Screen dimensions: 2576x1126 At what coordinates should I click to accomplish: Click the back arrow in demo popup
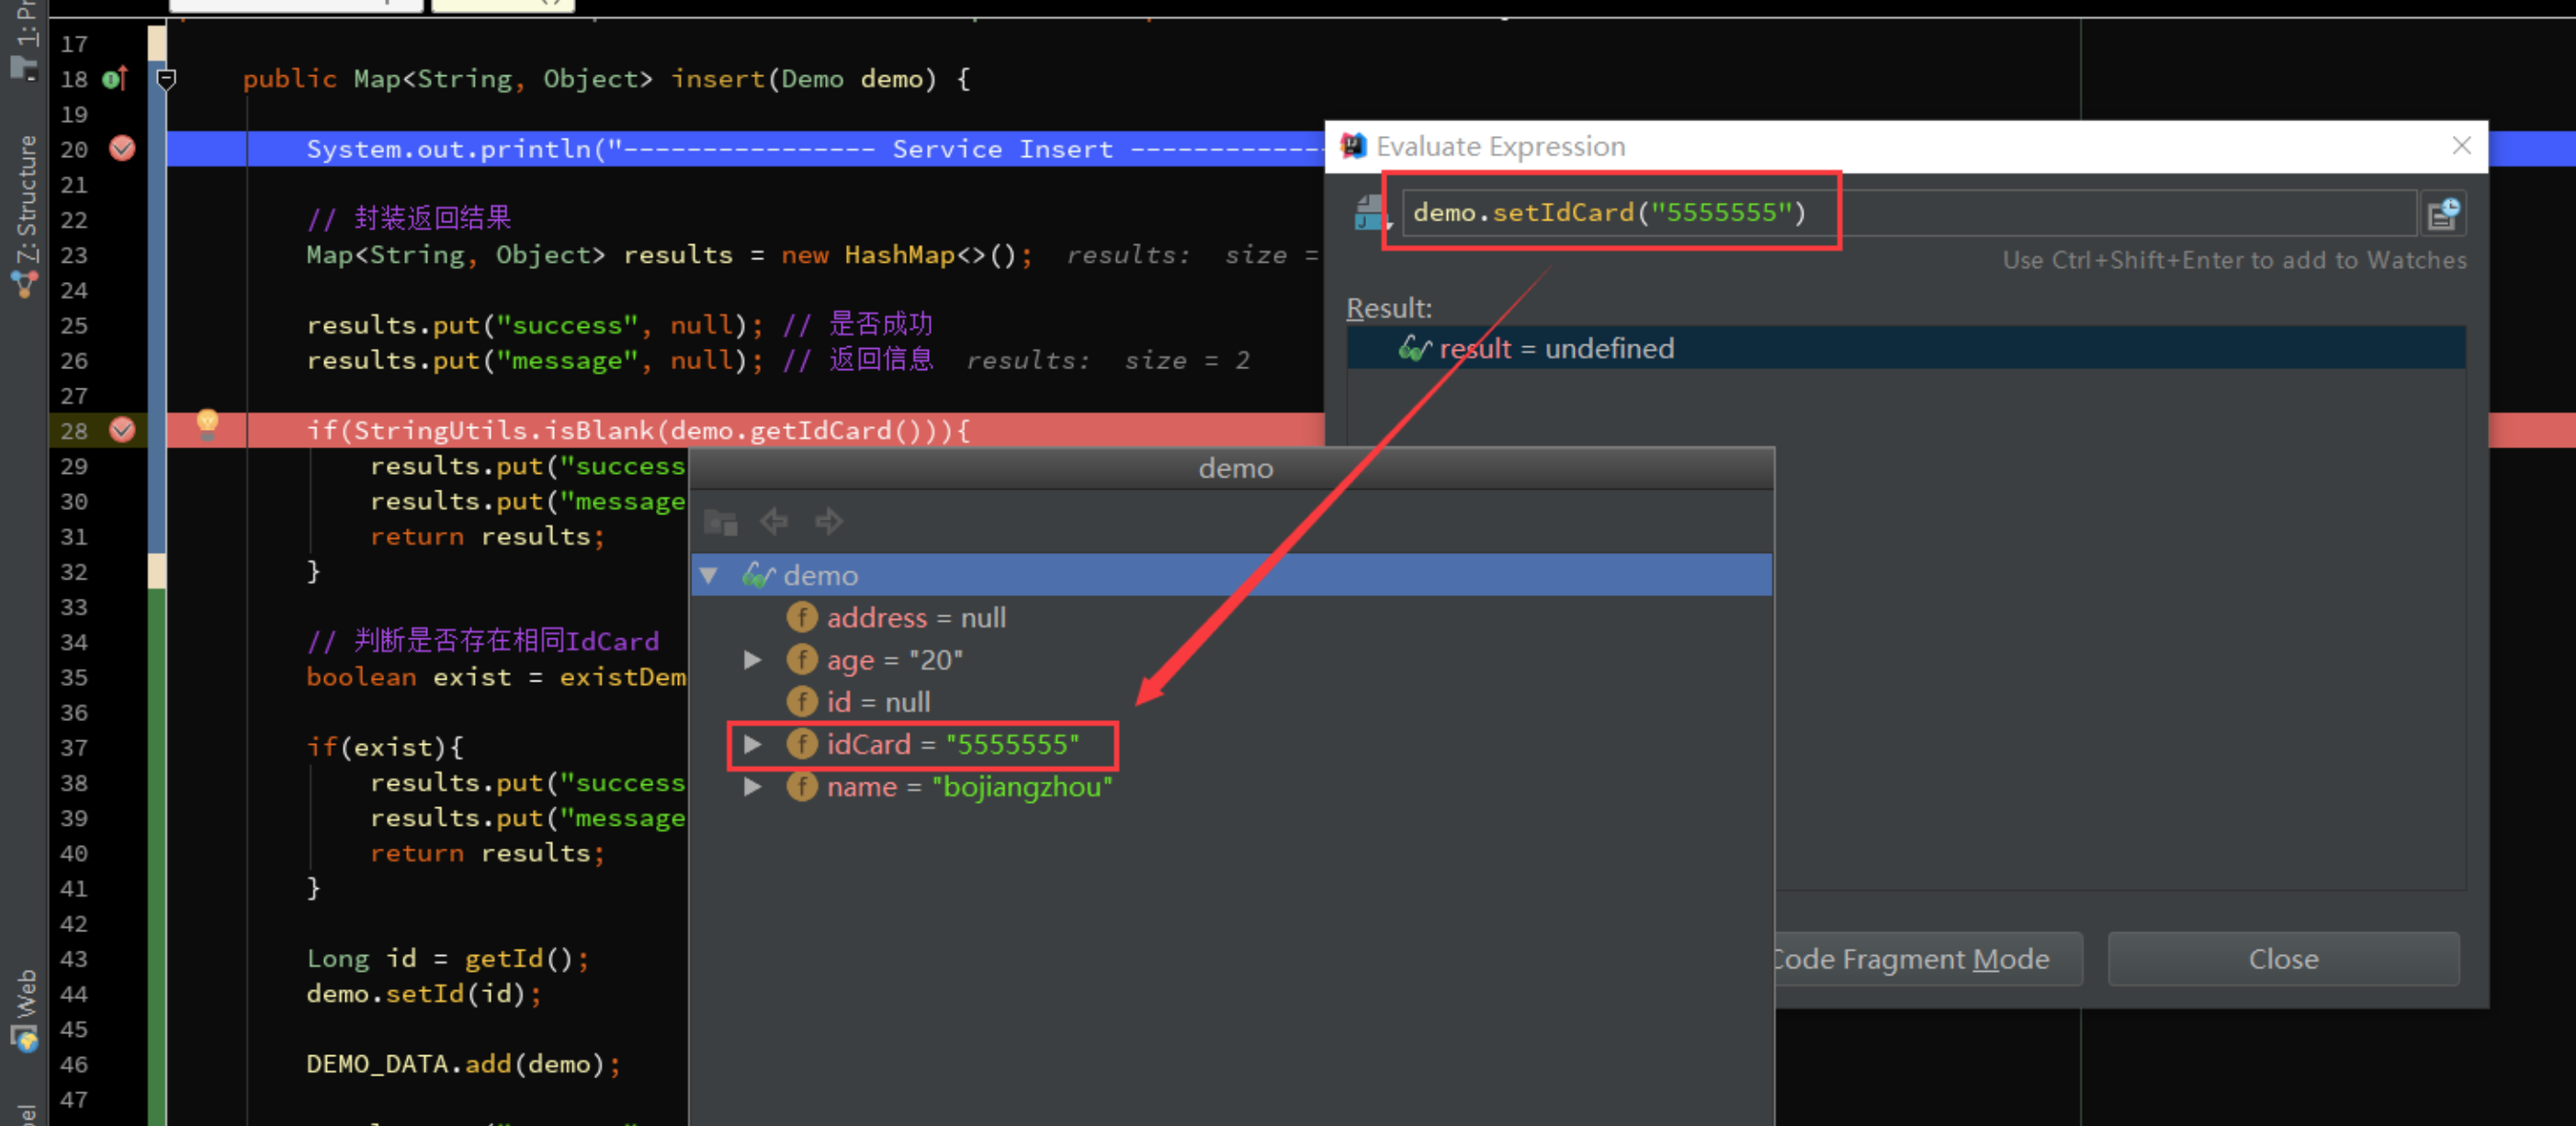click(x=774, y=521)
